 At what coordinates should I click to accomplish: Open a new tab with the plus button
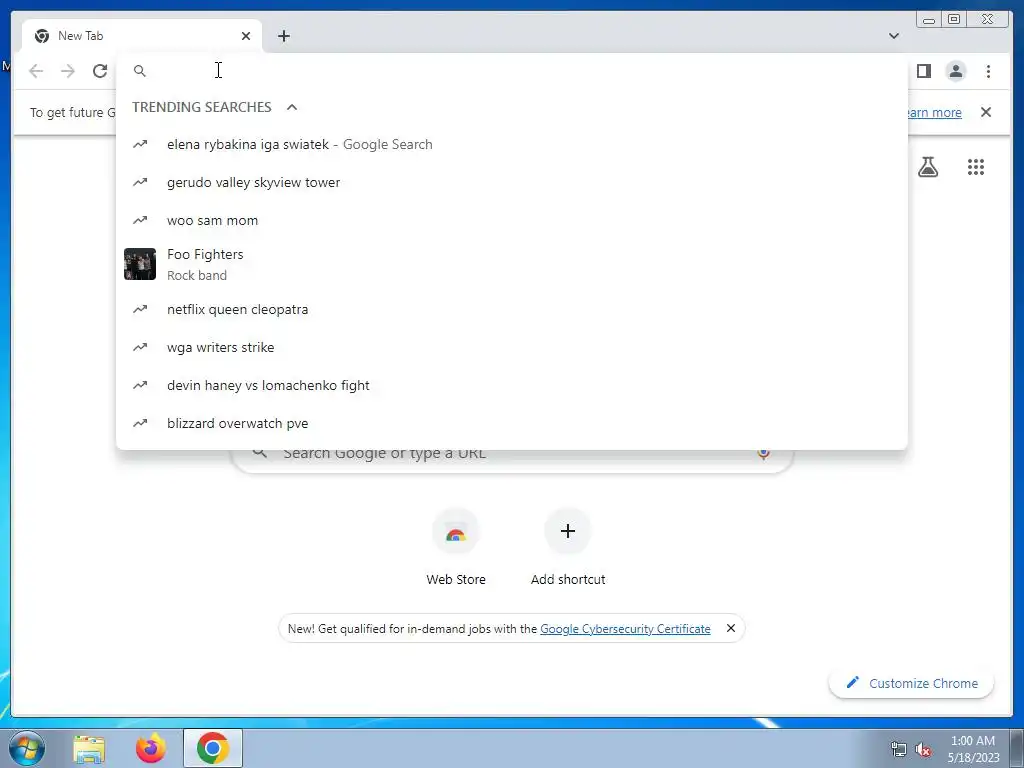283,36
